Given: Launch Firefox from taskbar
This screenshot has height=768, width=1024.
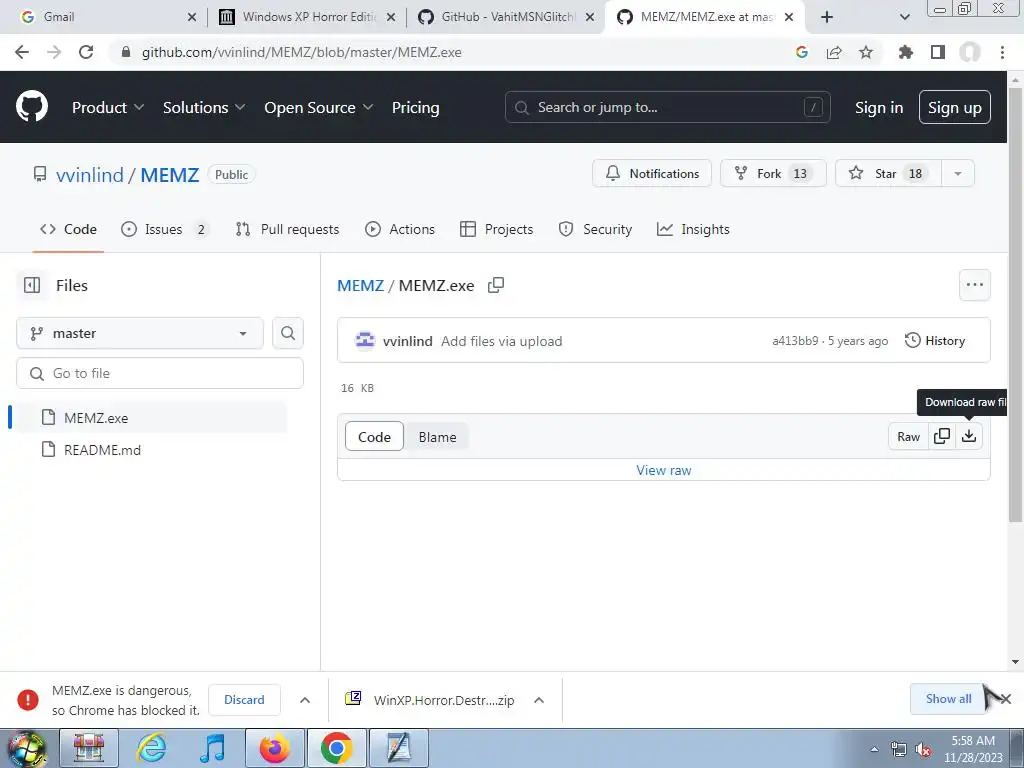Looking at the screenshot, I should 274,748.
